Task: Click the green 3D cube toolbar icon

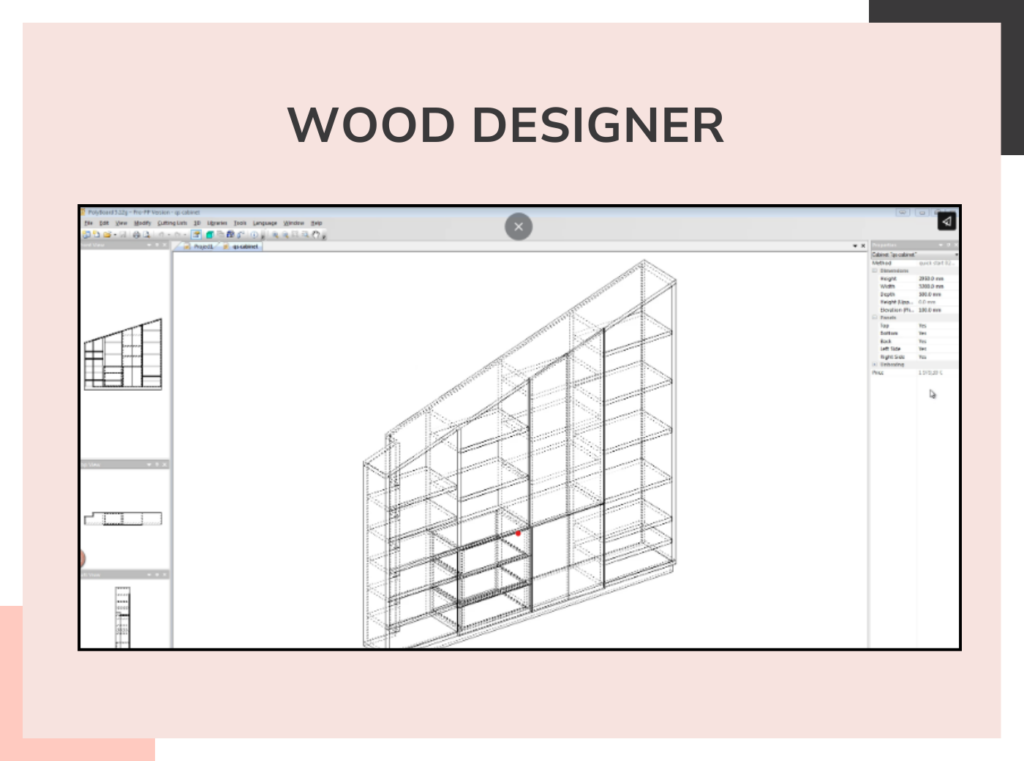Action: click(x=209, y=233)
